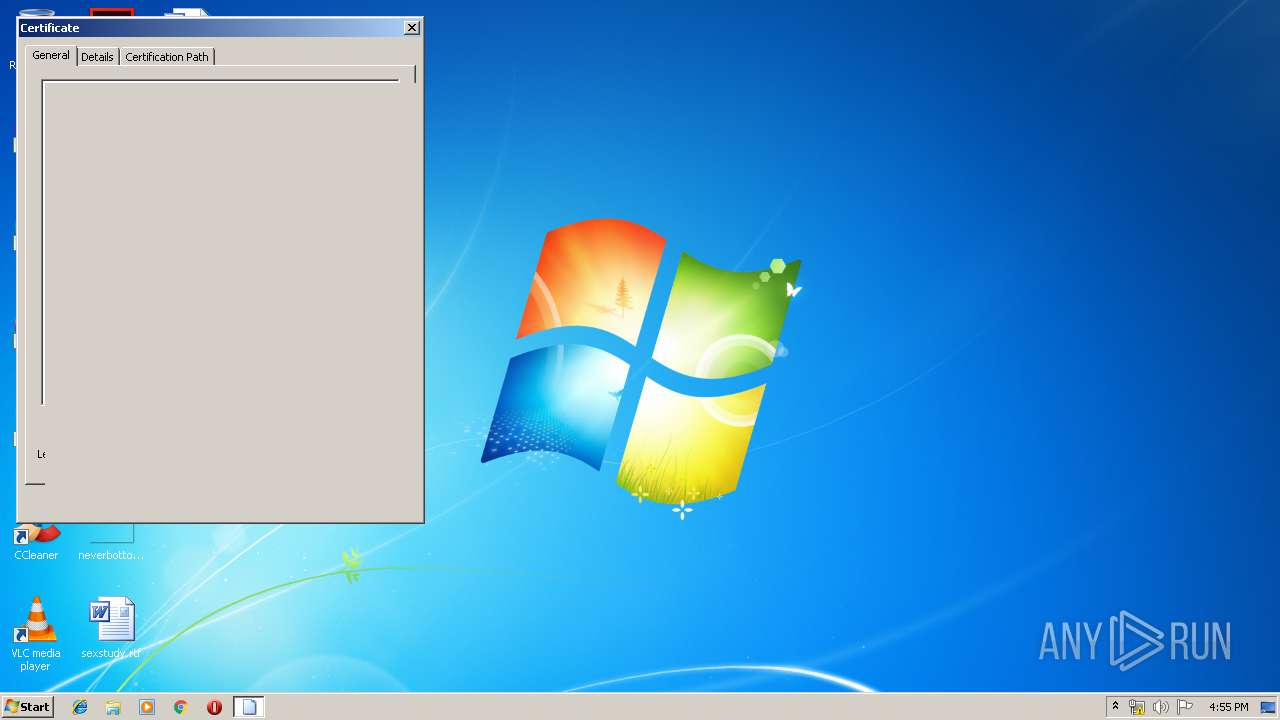Viewport: 1280px width, 720px height.
Task: Select the VLC media player shortcut
Action: [x=35, y=634]
